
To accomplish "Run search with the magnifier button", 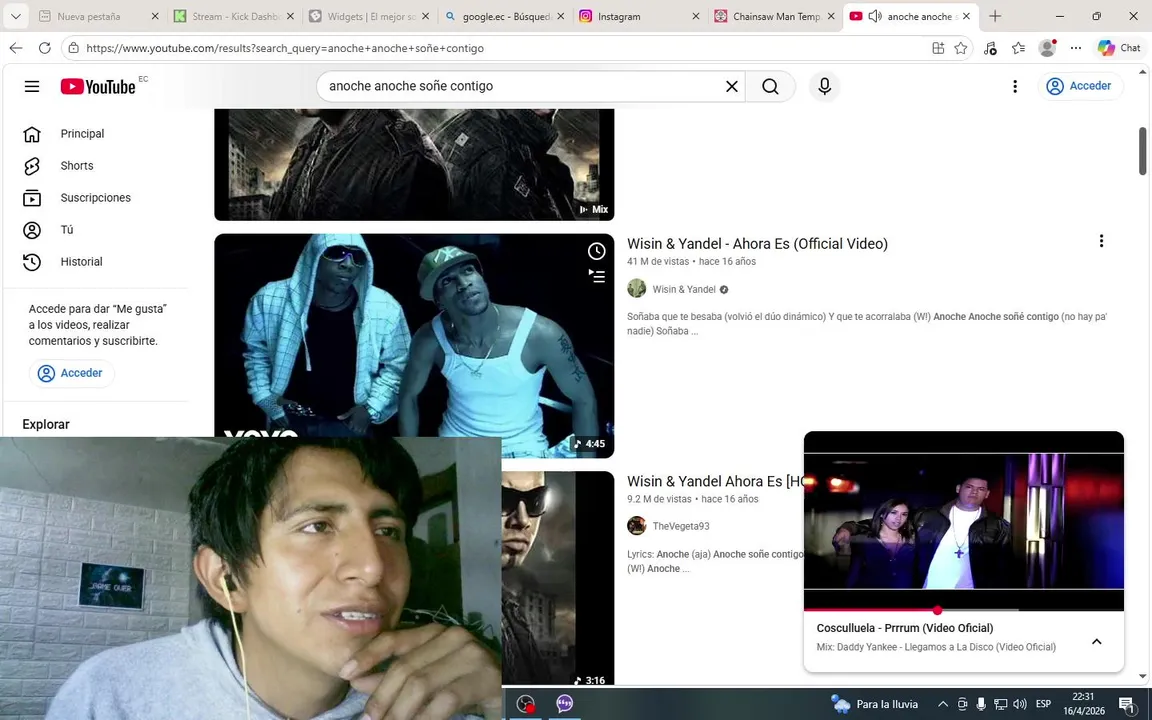I will (x=770, y=86).
